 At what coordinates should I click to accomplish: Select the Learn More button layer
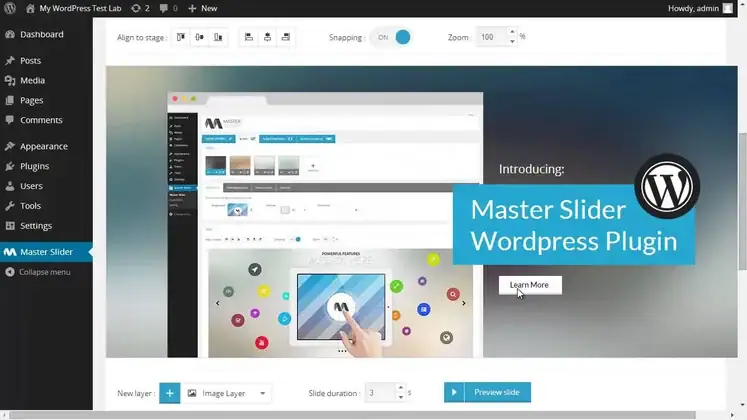click(x=530, y=285)
